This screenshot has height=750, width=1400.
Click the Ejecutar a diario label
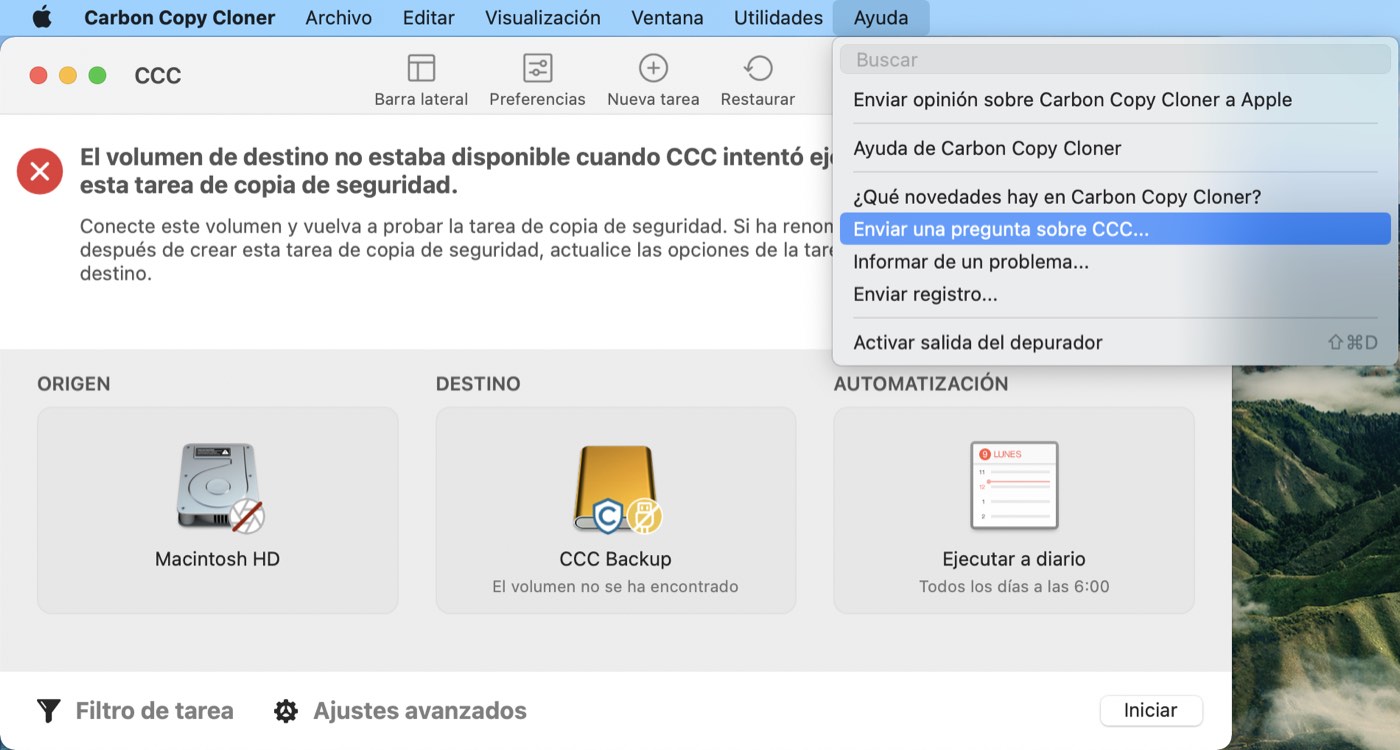(x=1014, y=559)
